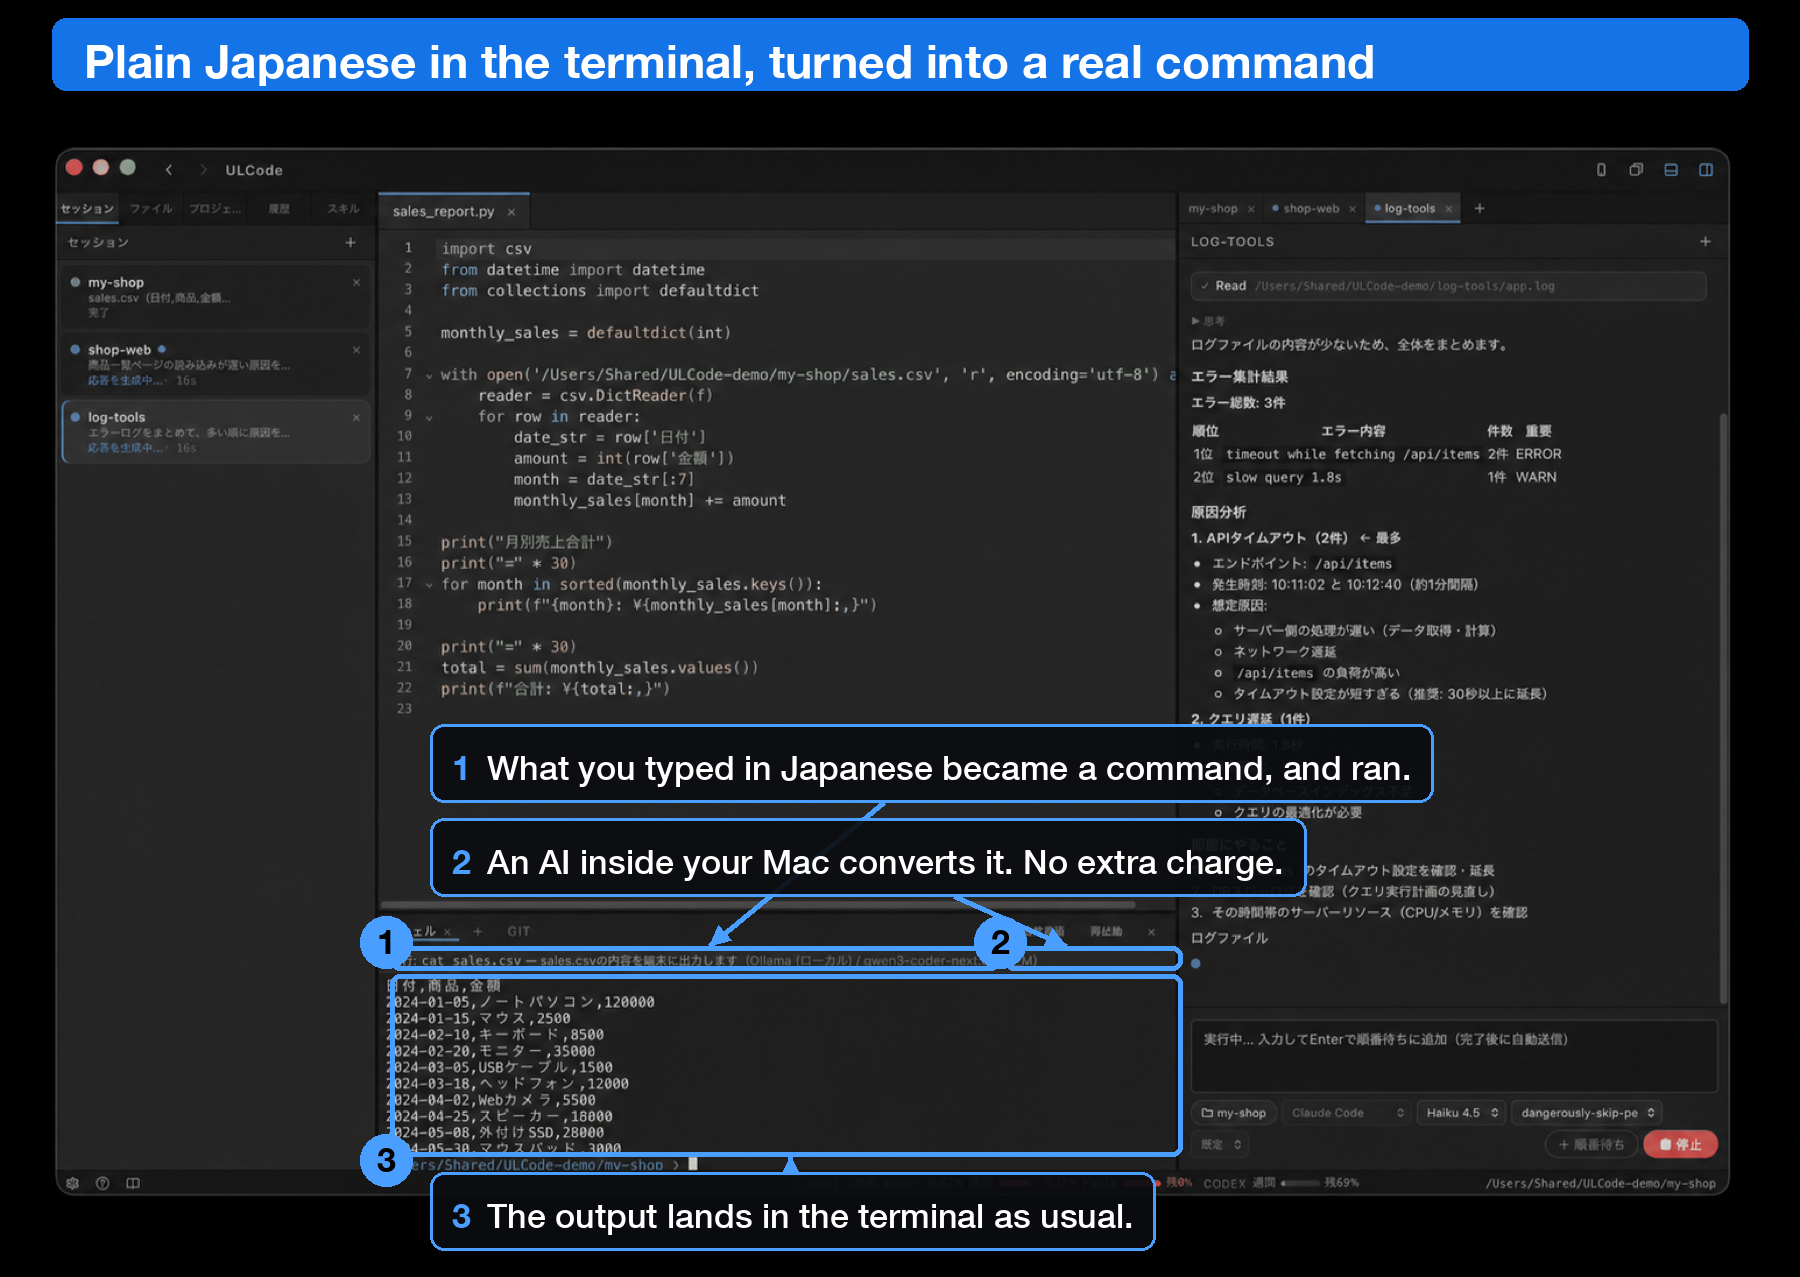Close the terminal panel with X
The width and height of the screenshot is (1800, 1277).
click(x=1151, y=932)
